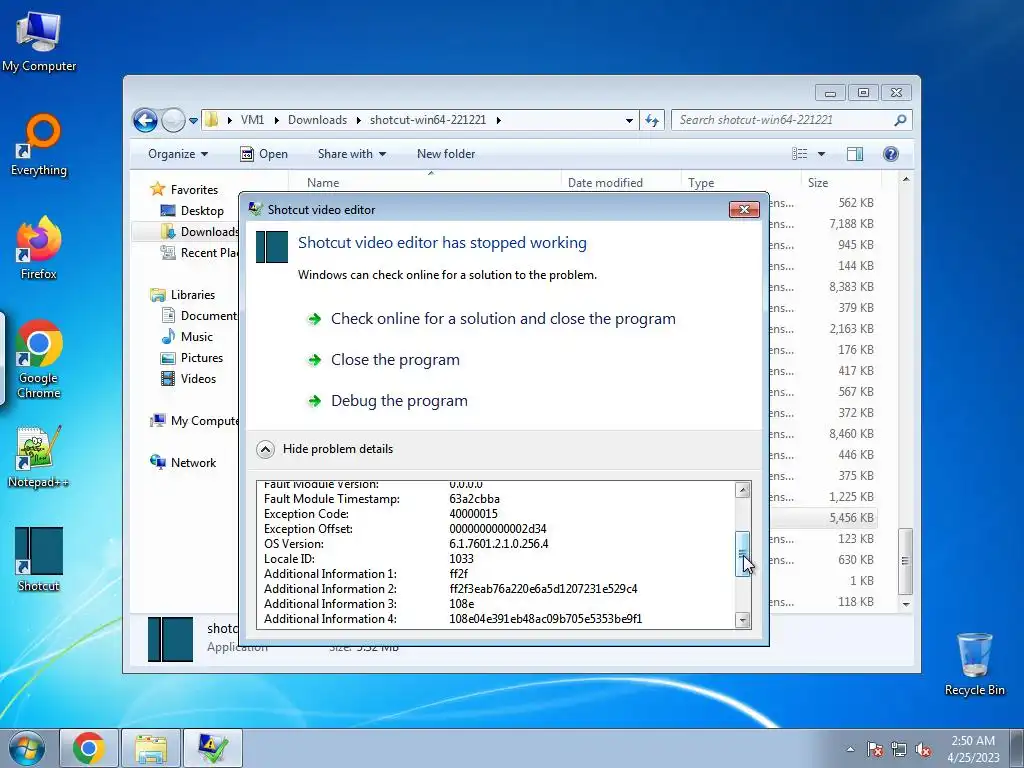The image size is (1024, 768).
Task: Click the crash dialog taskbar button
Action: pos(213,748)
